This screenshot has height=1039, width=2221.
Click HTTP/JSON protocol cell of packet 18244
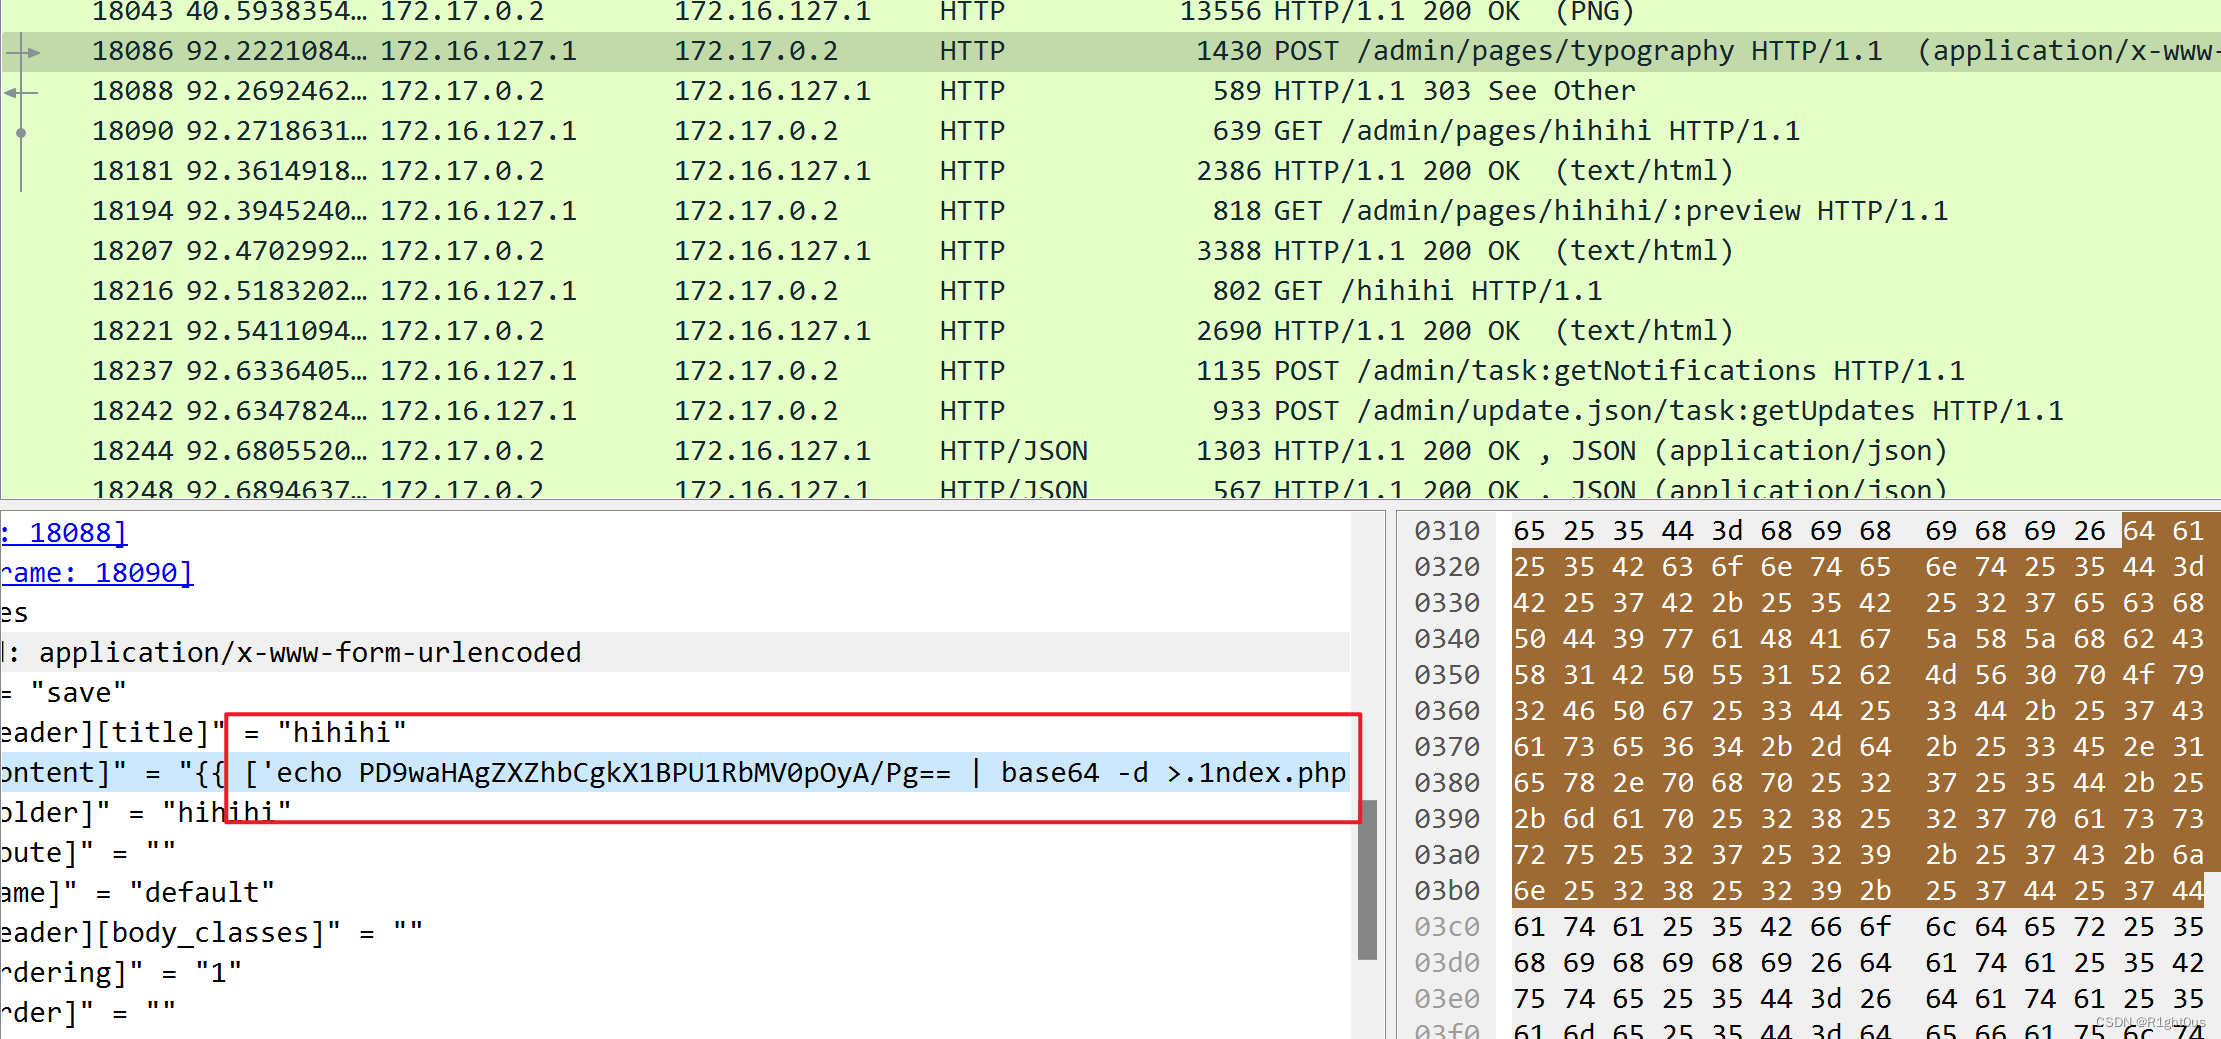1013,451
